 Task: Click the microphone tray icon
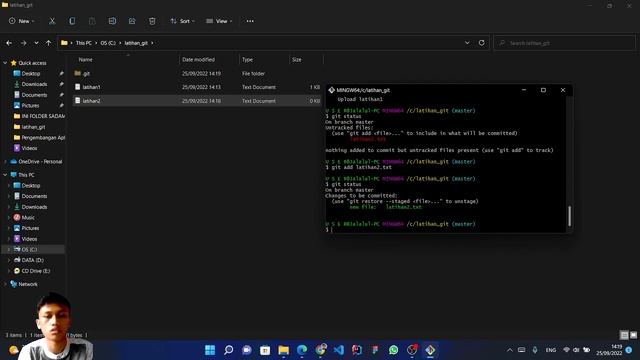(x=535, y=350)
